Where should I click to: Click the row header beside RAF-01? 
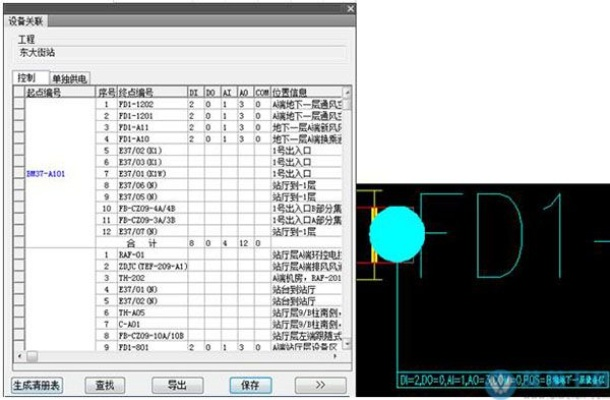coord(17,255)
